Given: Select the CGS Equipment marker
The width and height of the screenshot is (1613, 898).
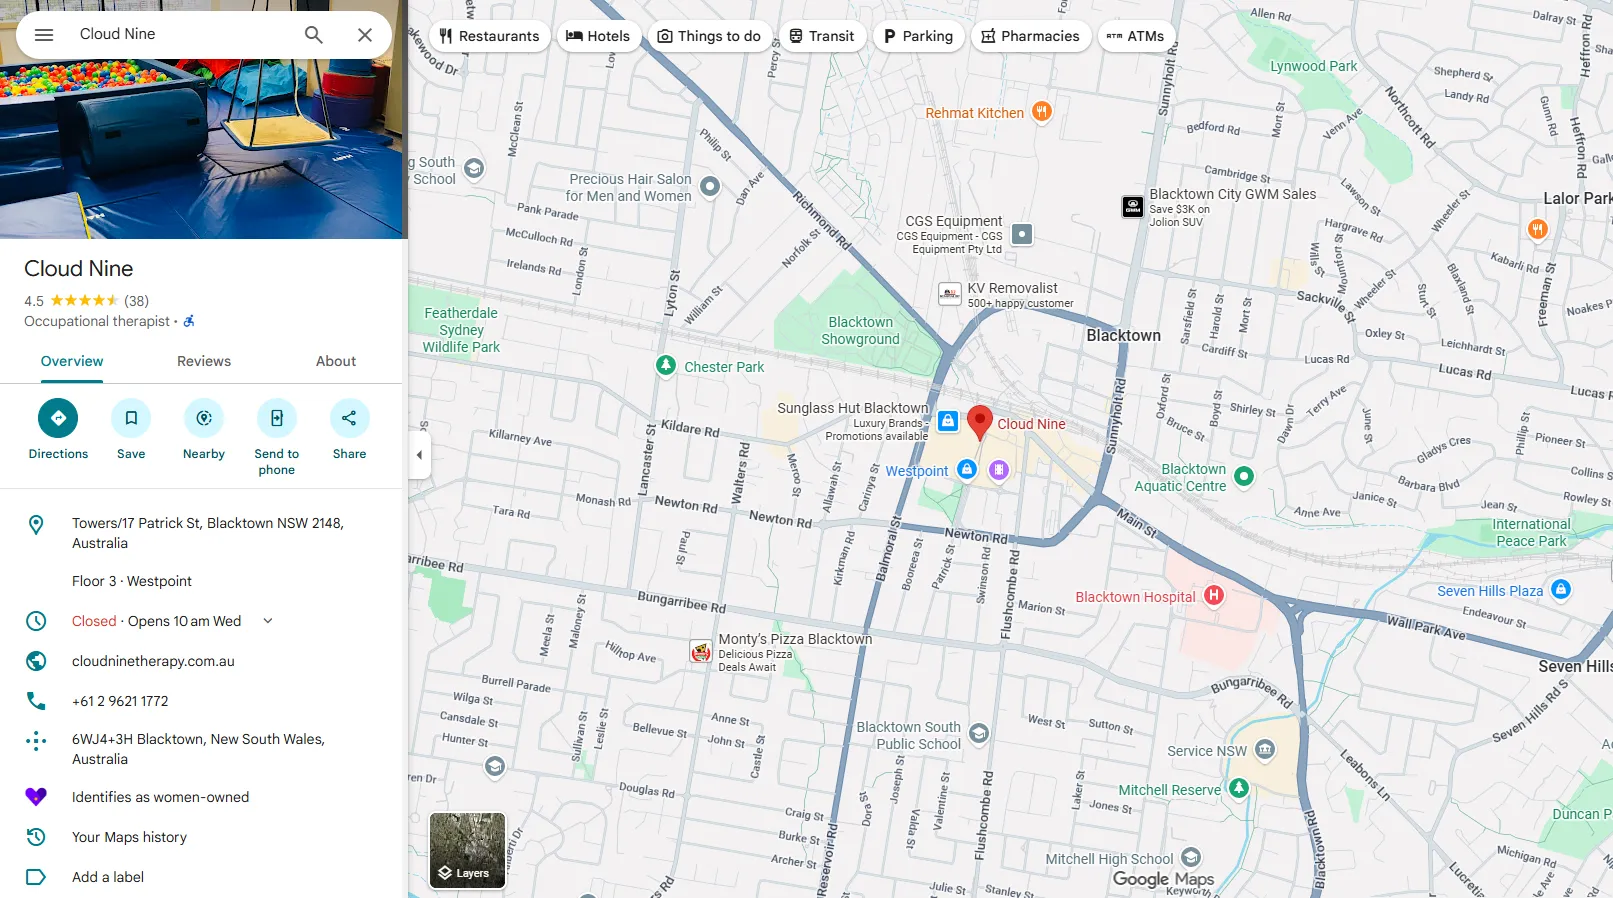Looking at the screenshot, I should pyautogui.click(x=1022, y=234).
